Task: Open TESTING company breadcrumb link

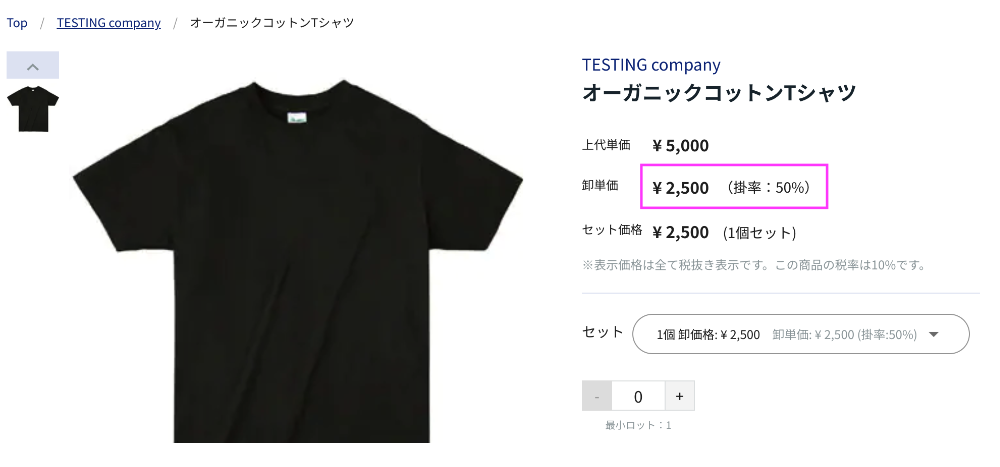Action: click(108, 23)
